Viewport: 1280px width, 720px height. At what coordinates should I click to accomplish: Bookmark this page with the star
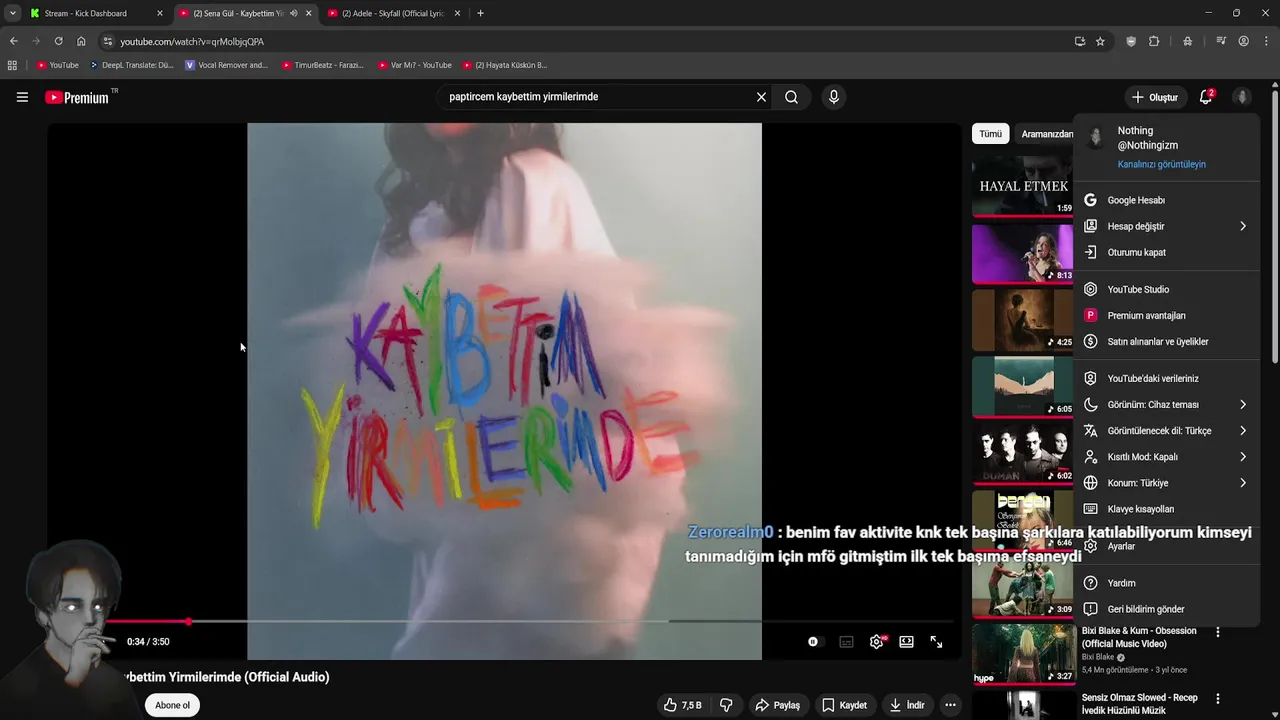click(x=1100, y=41)
